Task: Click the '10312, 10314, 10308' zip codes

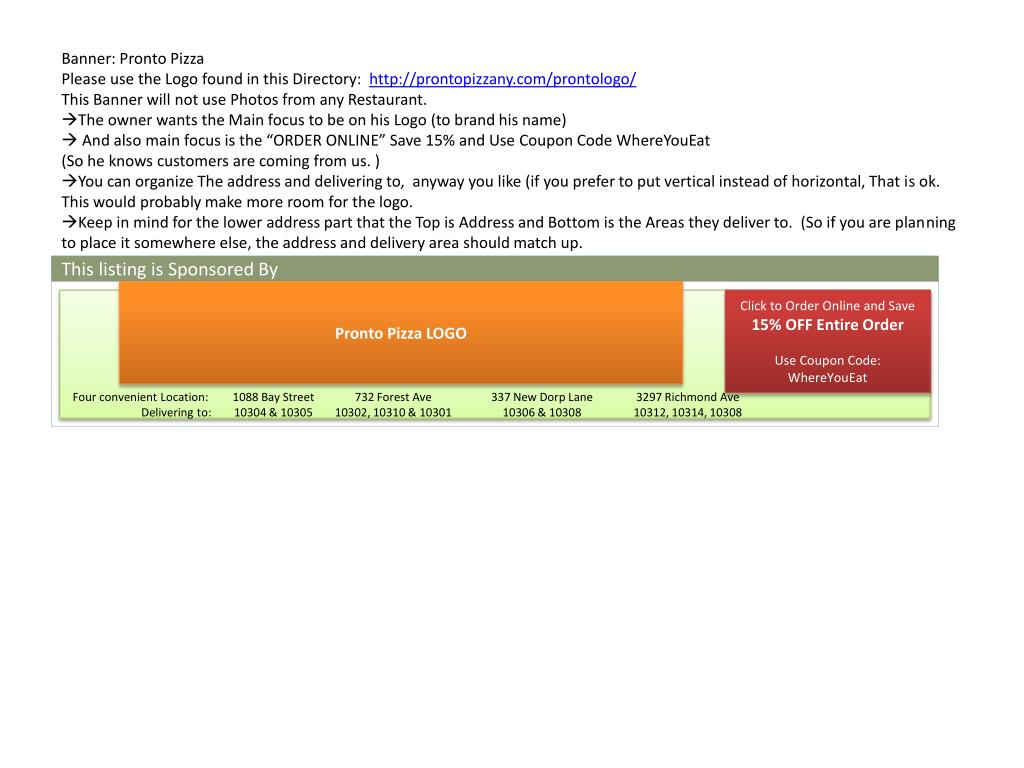Action: [688, 413]
